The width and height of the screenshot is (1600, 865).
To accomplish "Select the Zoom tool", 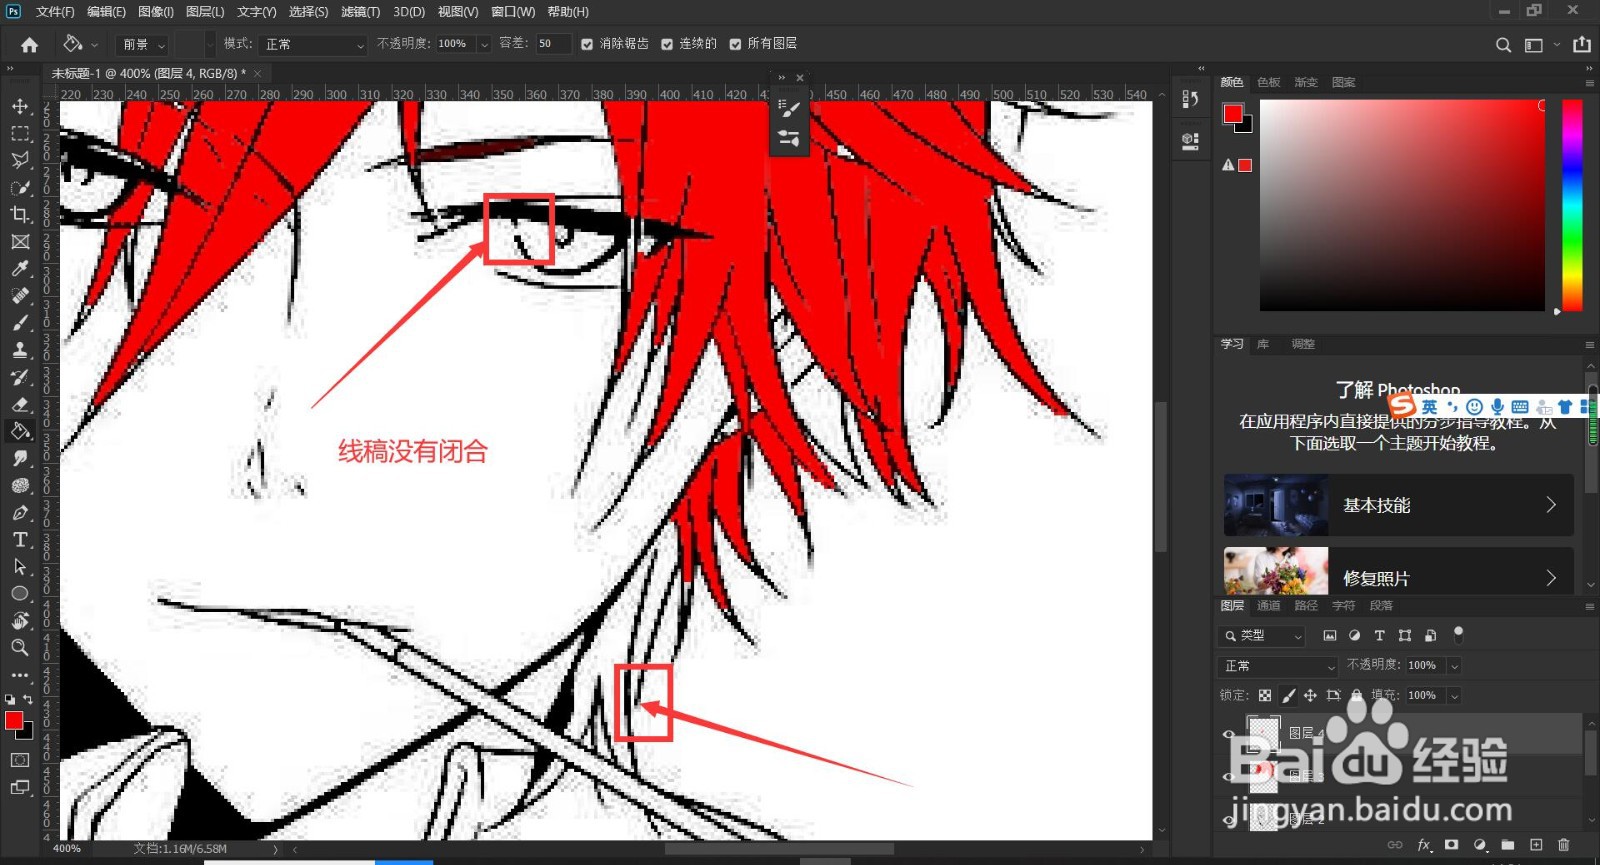I will [20, 647].
